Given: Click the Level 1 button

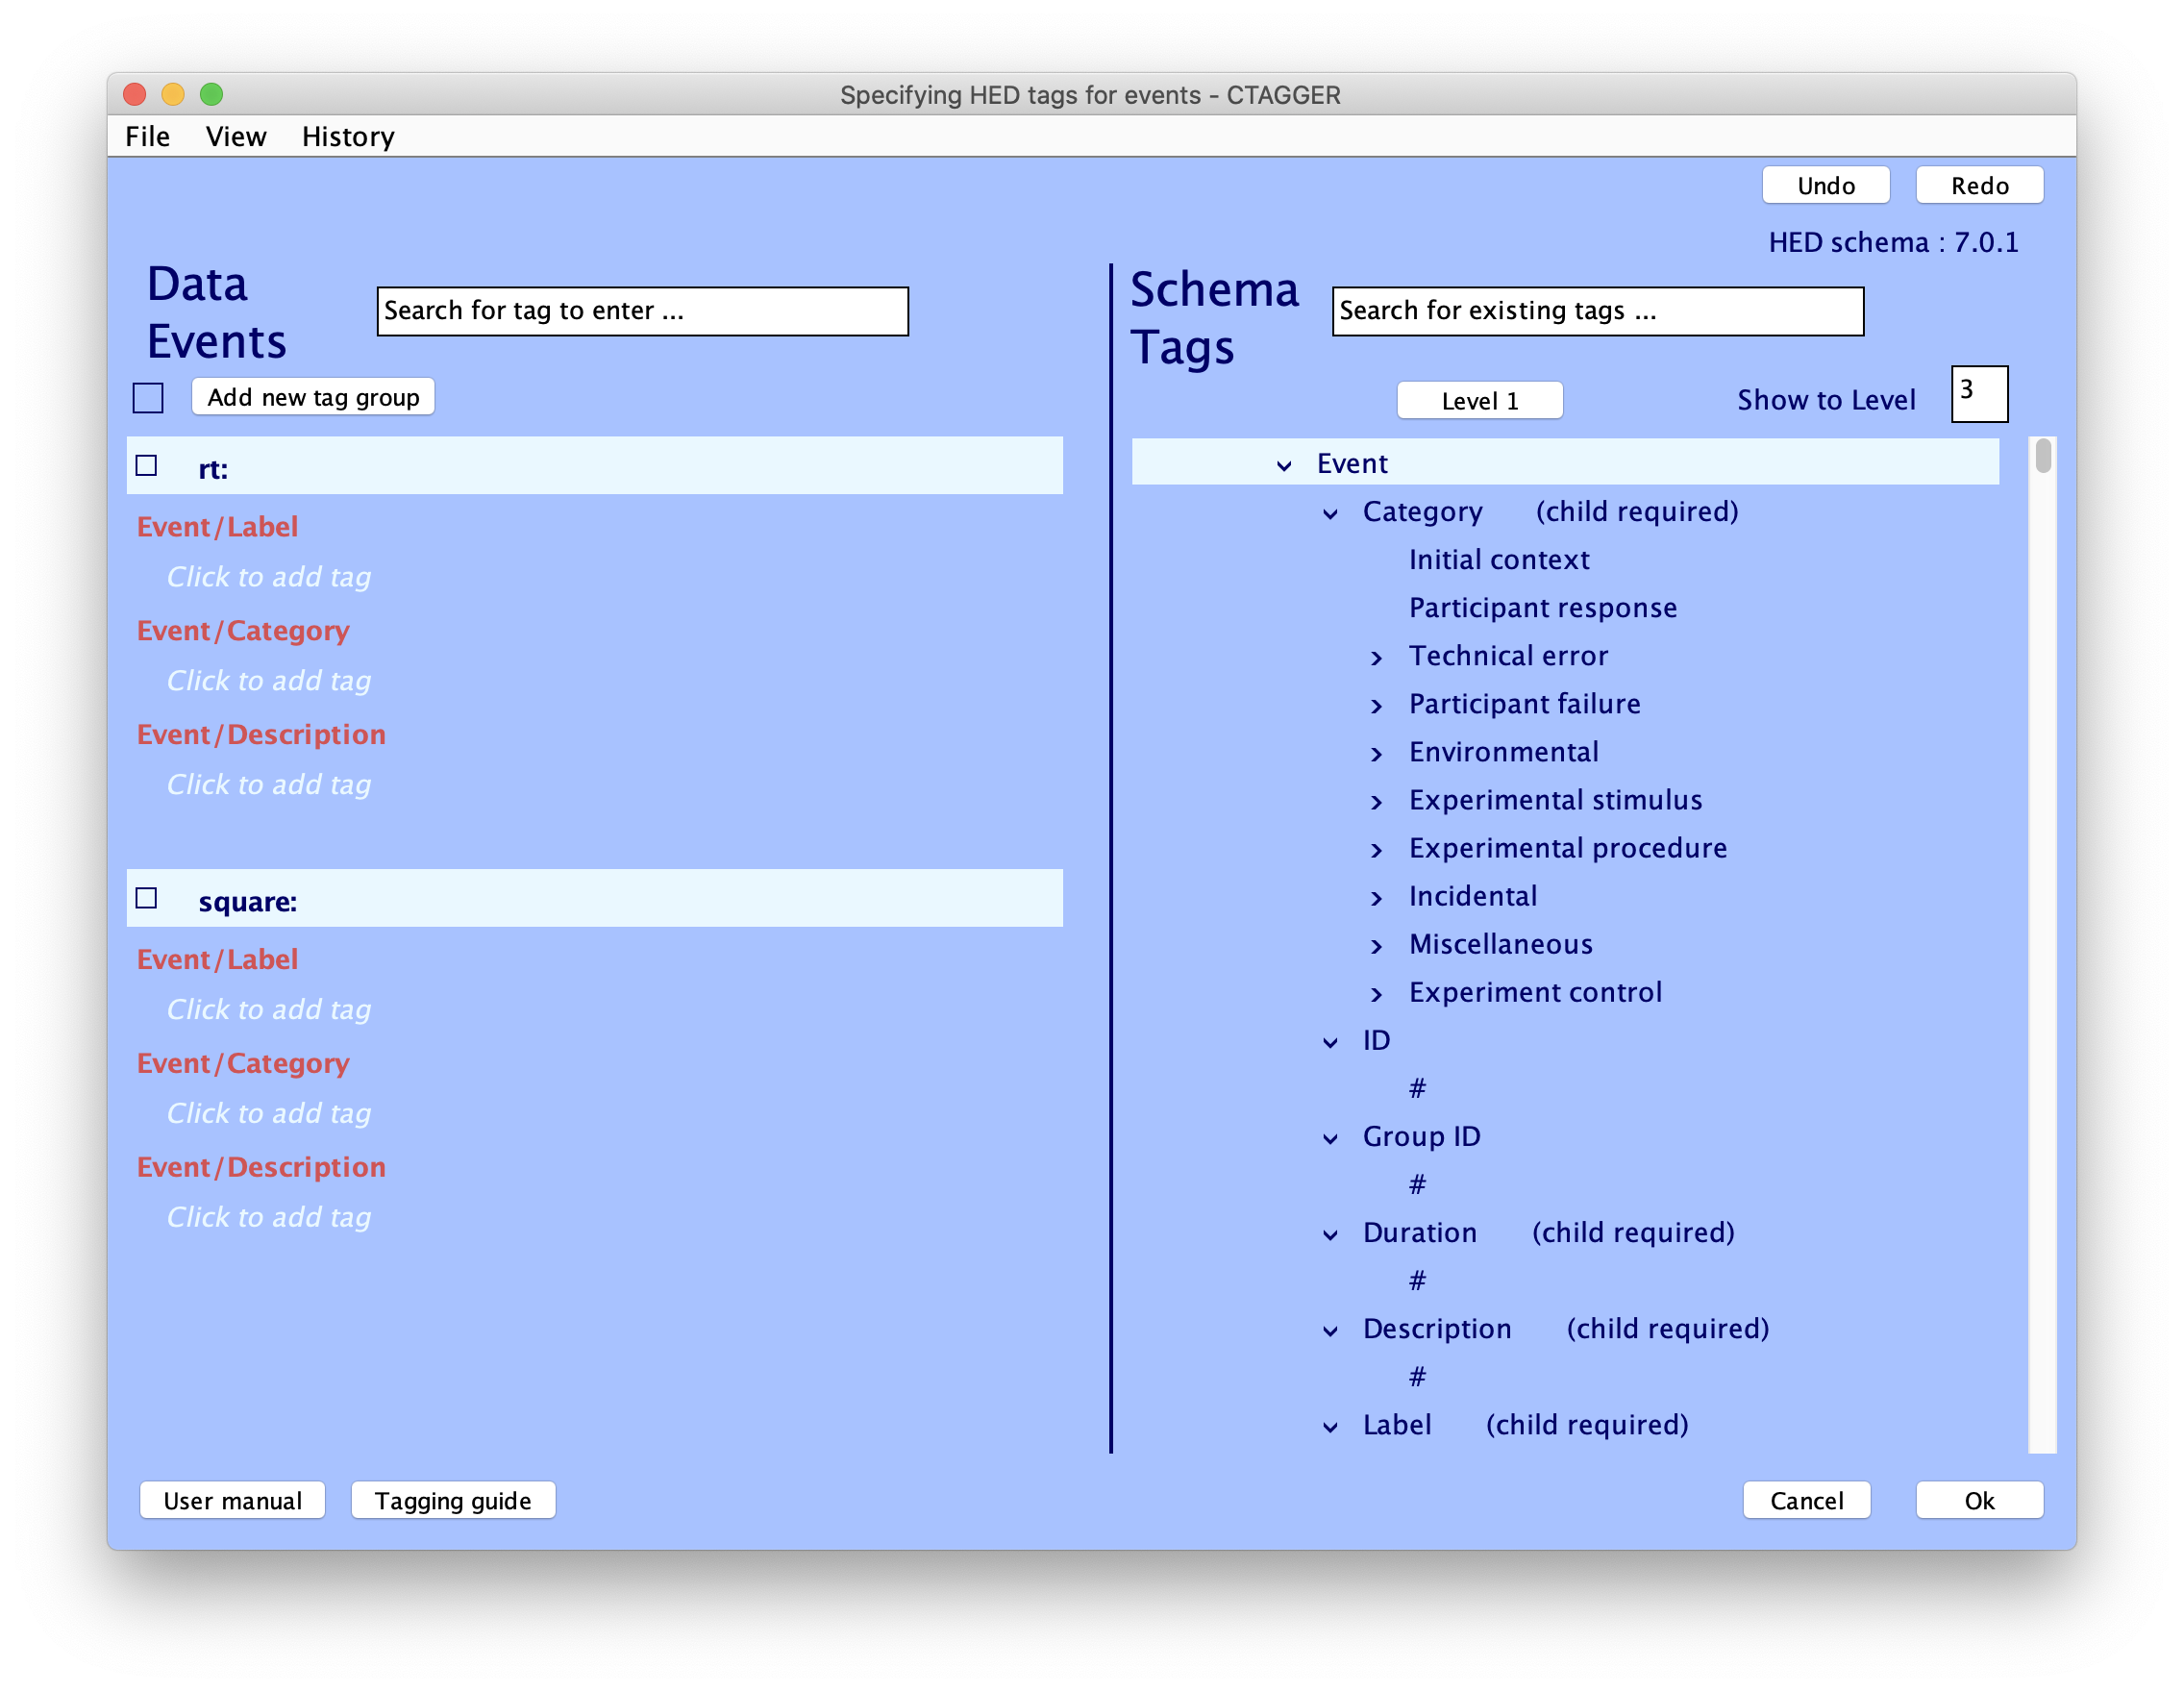Looking at the screenshot, I should click(1479, 401).
